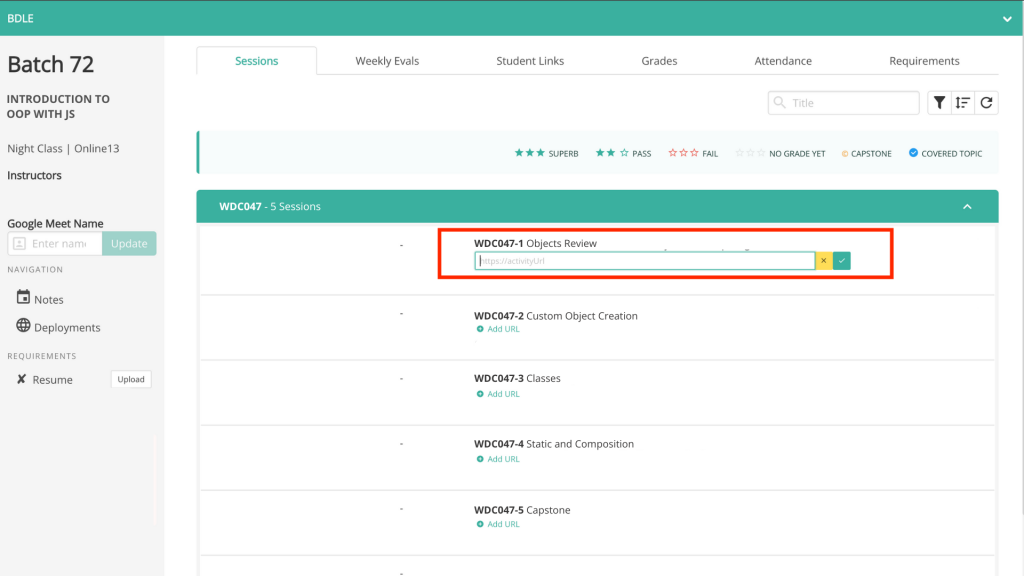The height and width of the screenshot is (576, 1024).
Task: Click the refresh icon in toolbar
Action: point(986,103)
